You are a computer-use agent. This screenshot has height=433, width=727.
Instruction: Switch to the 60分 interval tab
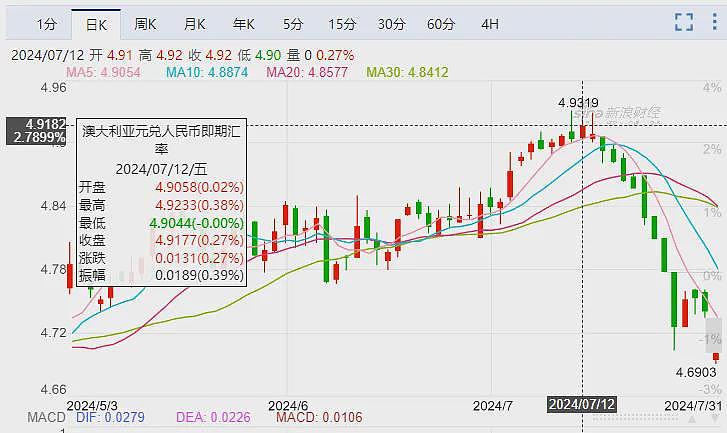[x=441, y=23]
